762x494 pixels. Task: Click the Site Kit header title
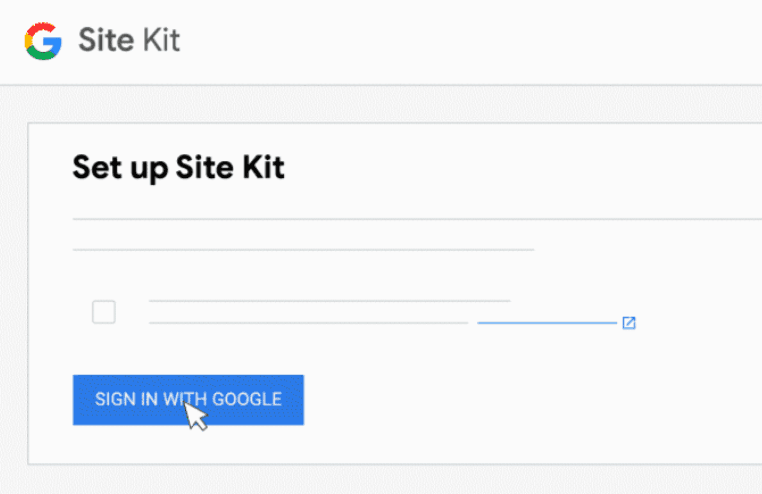129,40
